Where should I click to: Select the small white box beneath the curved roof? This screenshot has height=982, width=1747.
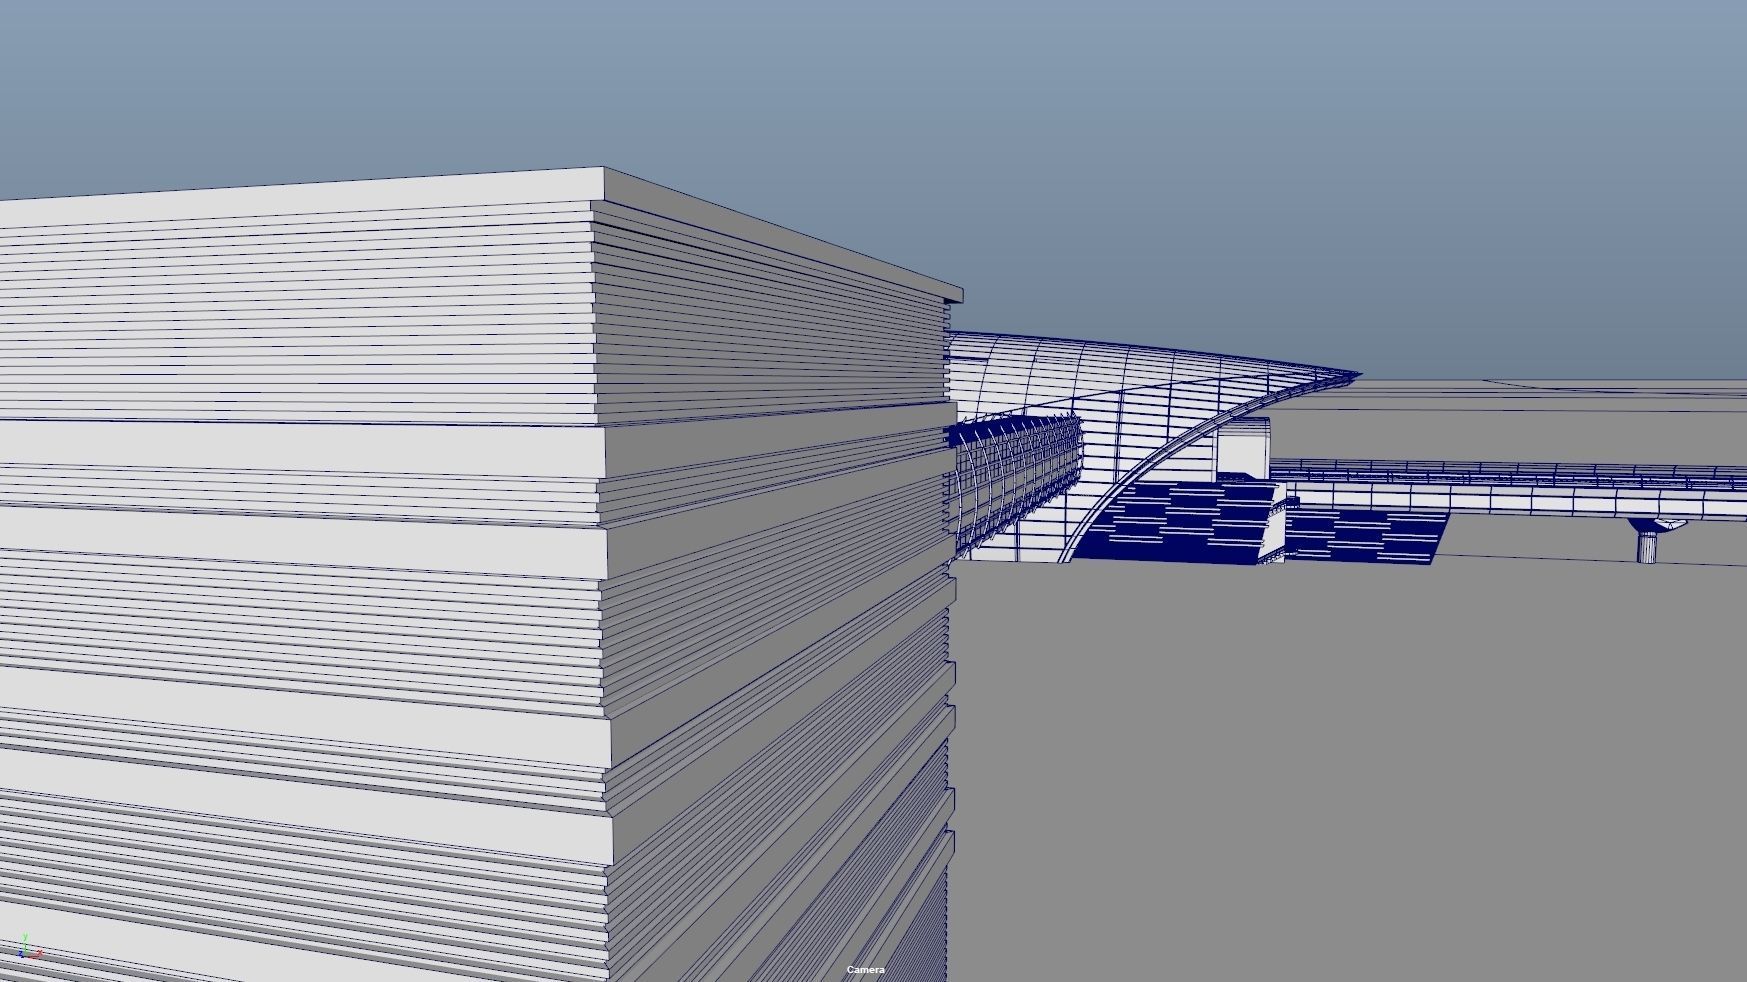point(1243,447)
